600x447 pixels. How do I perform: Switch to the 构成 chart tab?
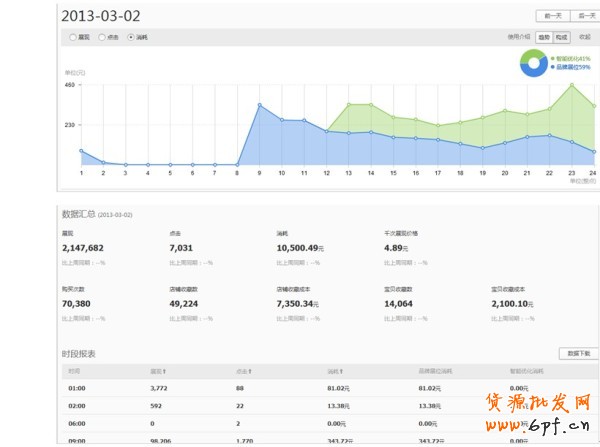[562, 37]
